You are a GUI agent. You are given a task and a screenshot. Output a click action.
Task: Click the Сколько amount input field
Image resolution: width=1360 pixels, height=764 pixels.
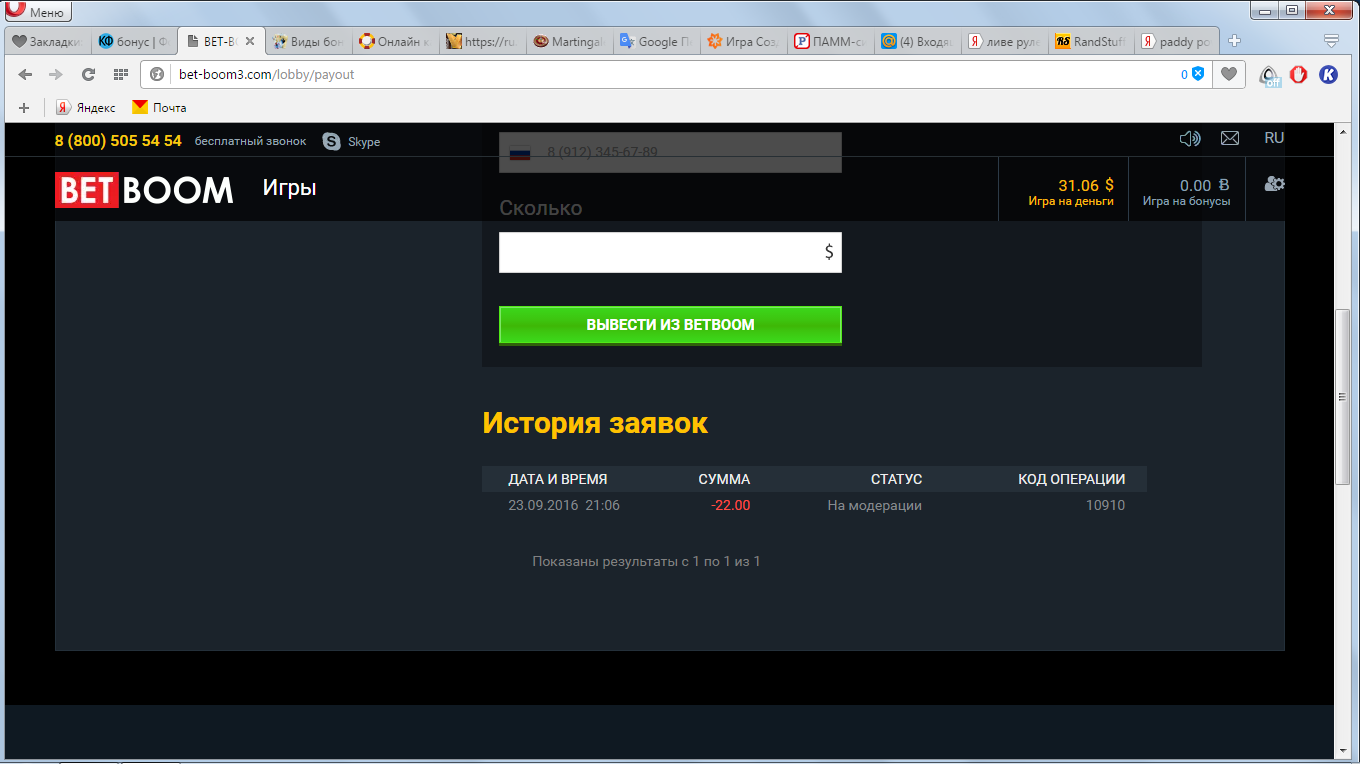[x=670, y=252]
